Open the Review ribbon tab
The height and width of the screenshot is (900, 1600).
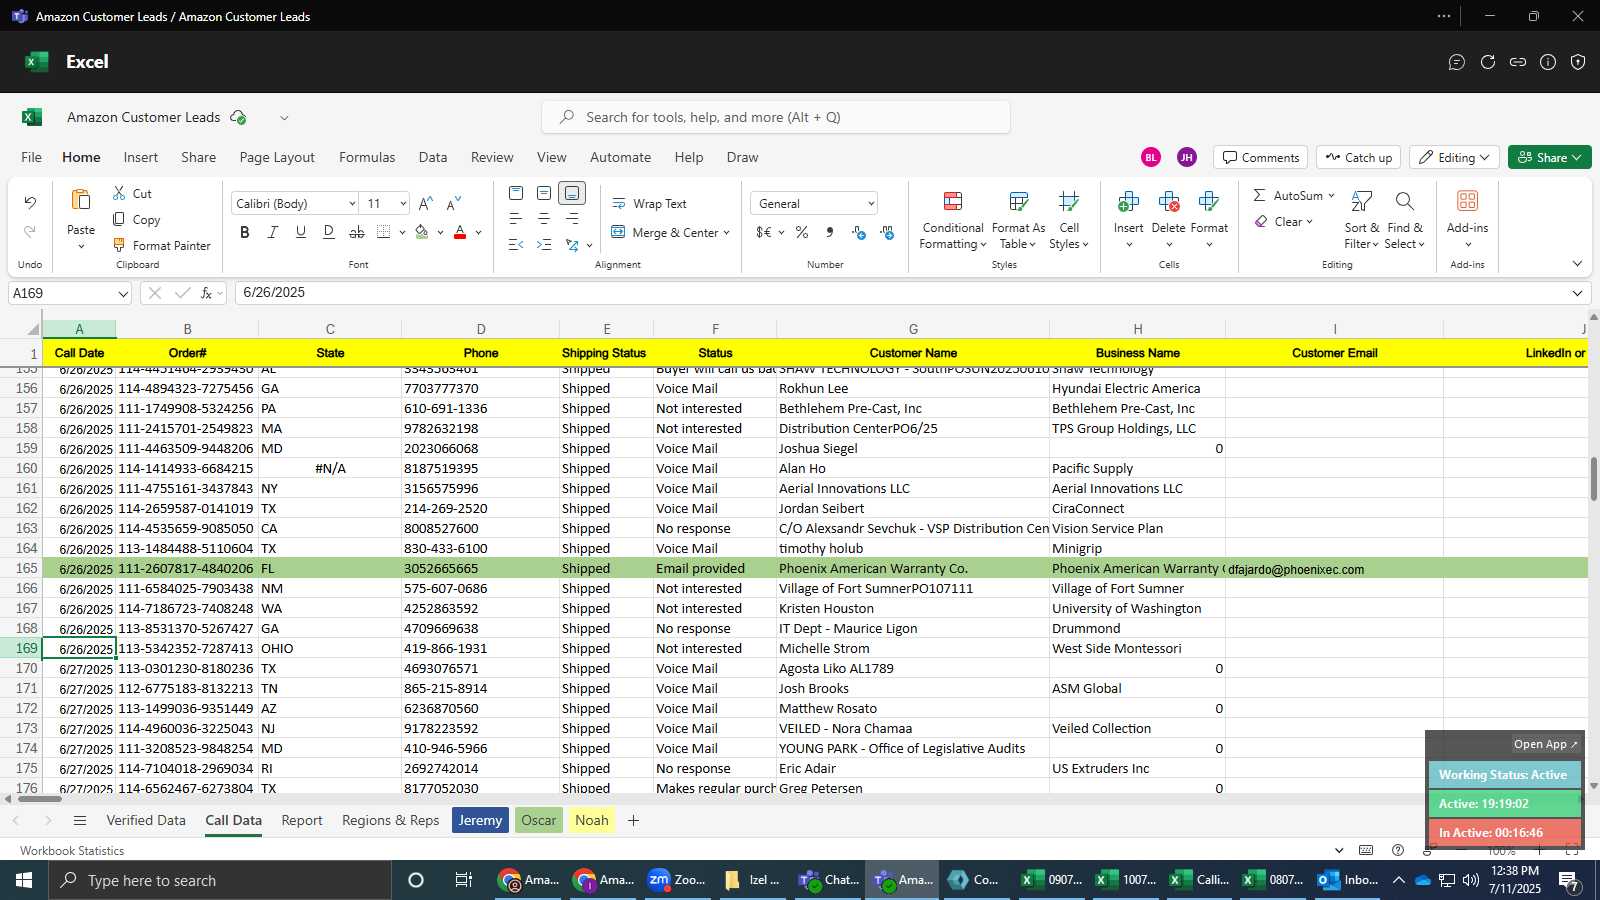(492, 157)
